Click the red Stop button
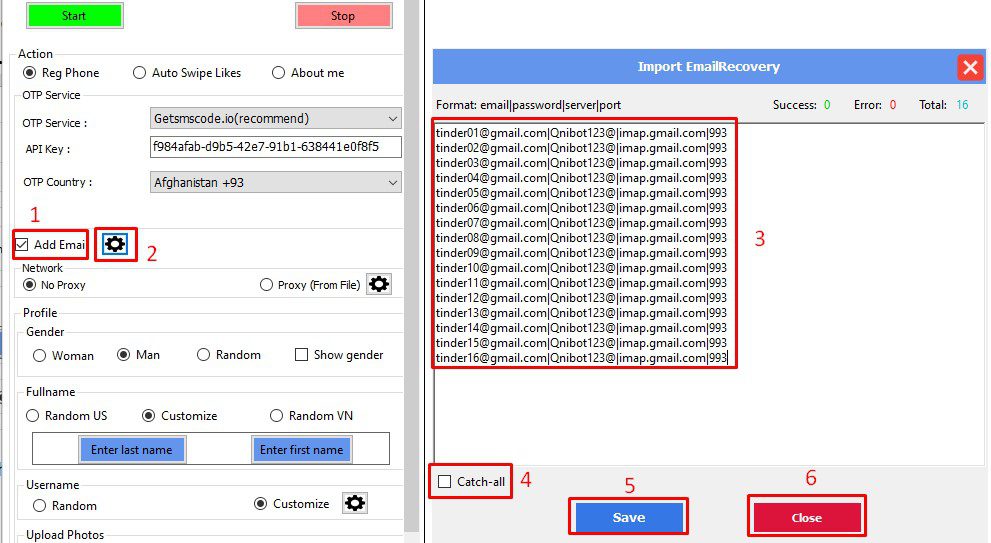 point(343,16)
